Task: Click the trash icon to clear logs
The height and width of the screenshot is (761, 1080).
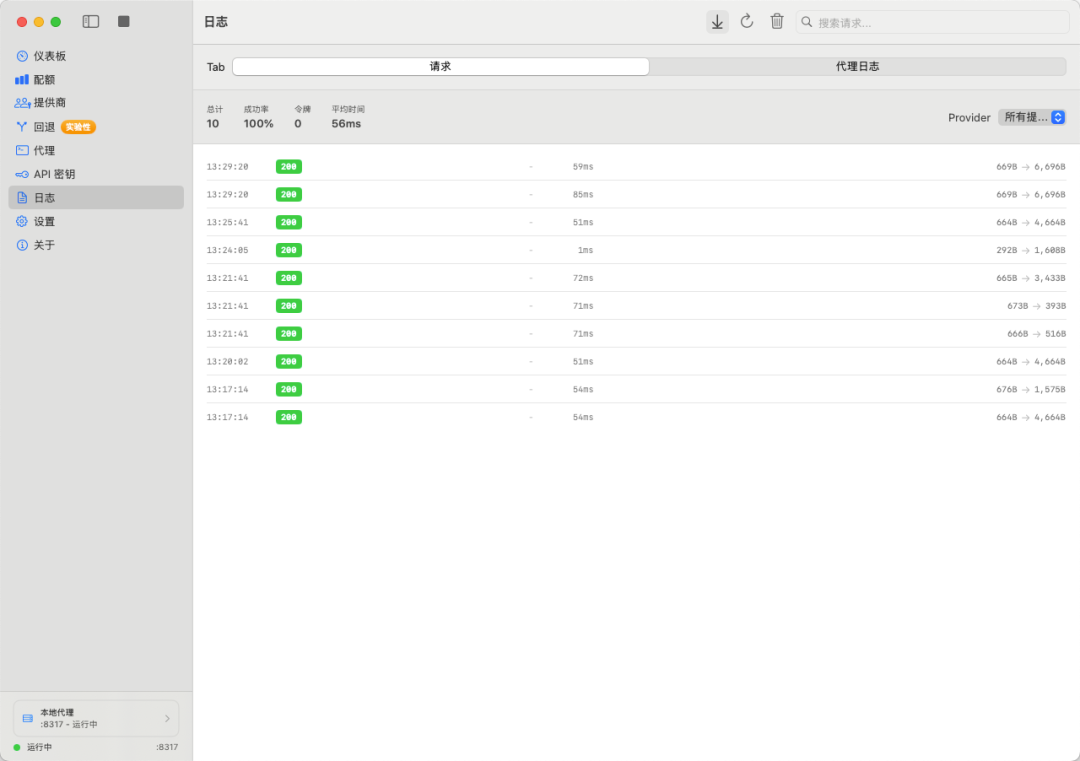Action: point(777,22)
